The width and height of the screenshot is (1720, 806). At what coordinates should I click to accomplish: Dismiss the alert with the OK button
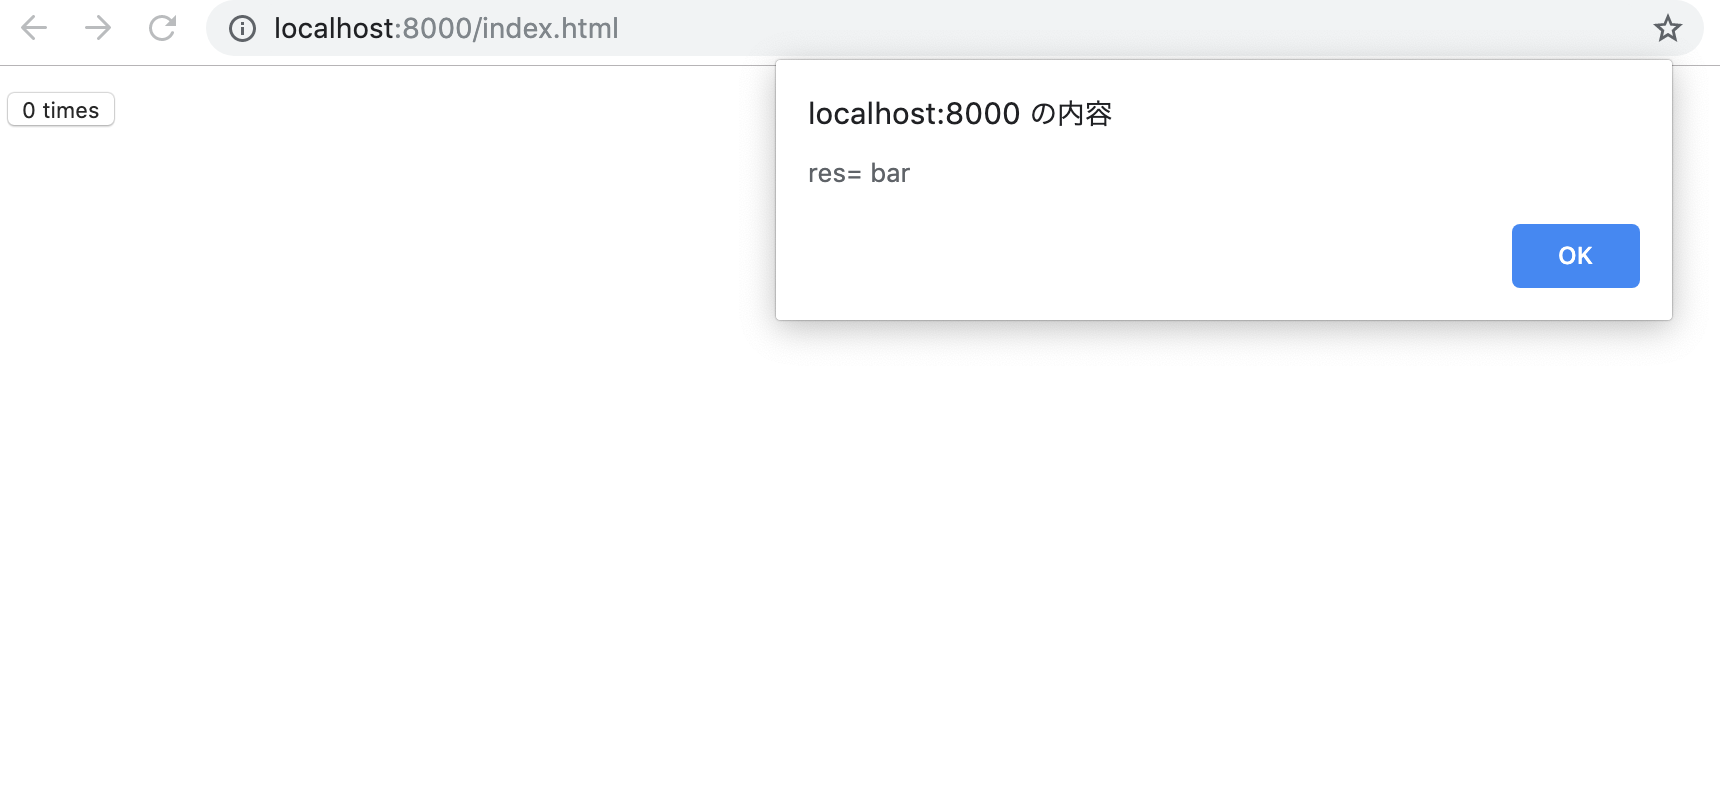1575,256
